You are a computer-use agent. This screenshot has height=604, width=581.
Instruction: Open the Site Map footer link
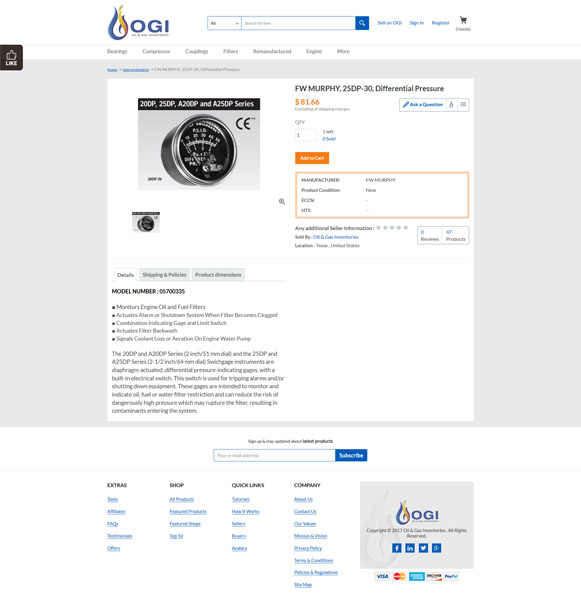pos(303,585)
